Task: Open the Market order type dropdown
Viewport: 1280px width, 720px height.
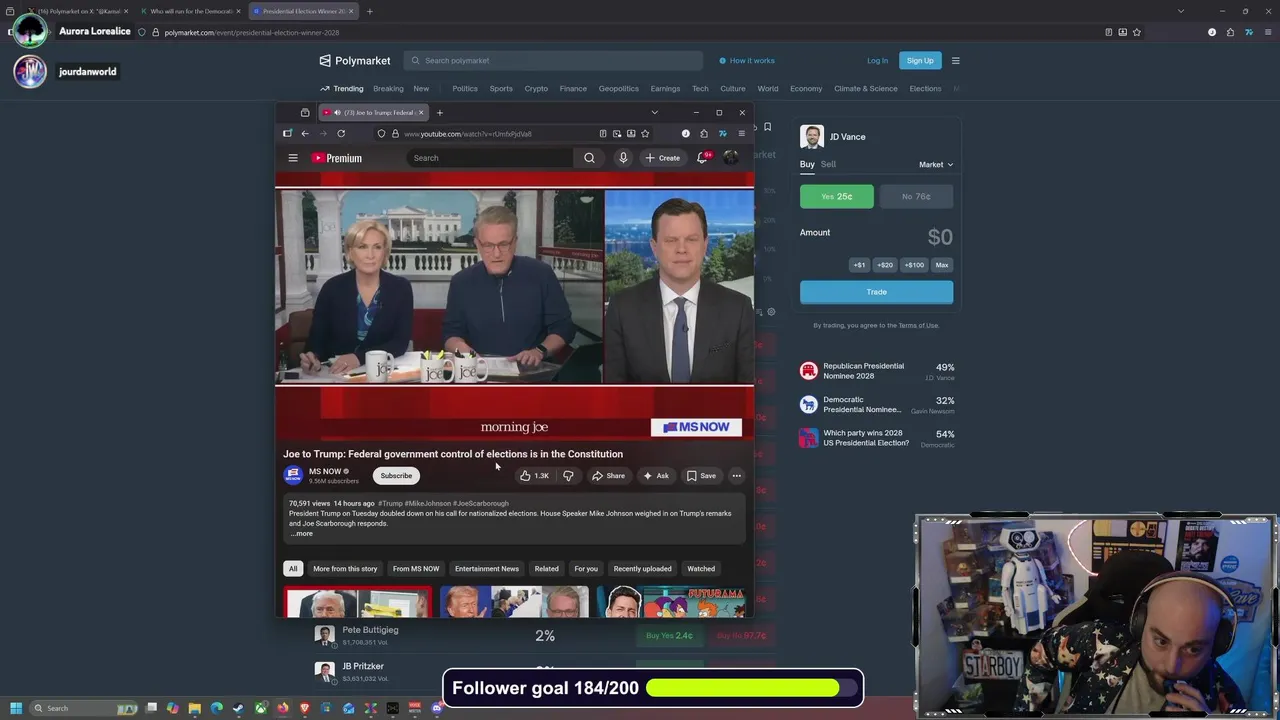Action: pos(936,164)
